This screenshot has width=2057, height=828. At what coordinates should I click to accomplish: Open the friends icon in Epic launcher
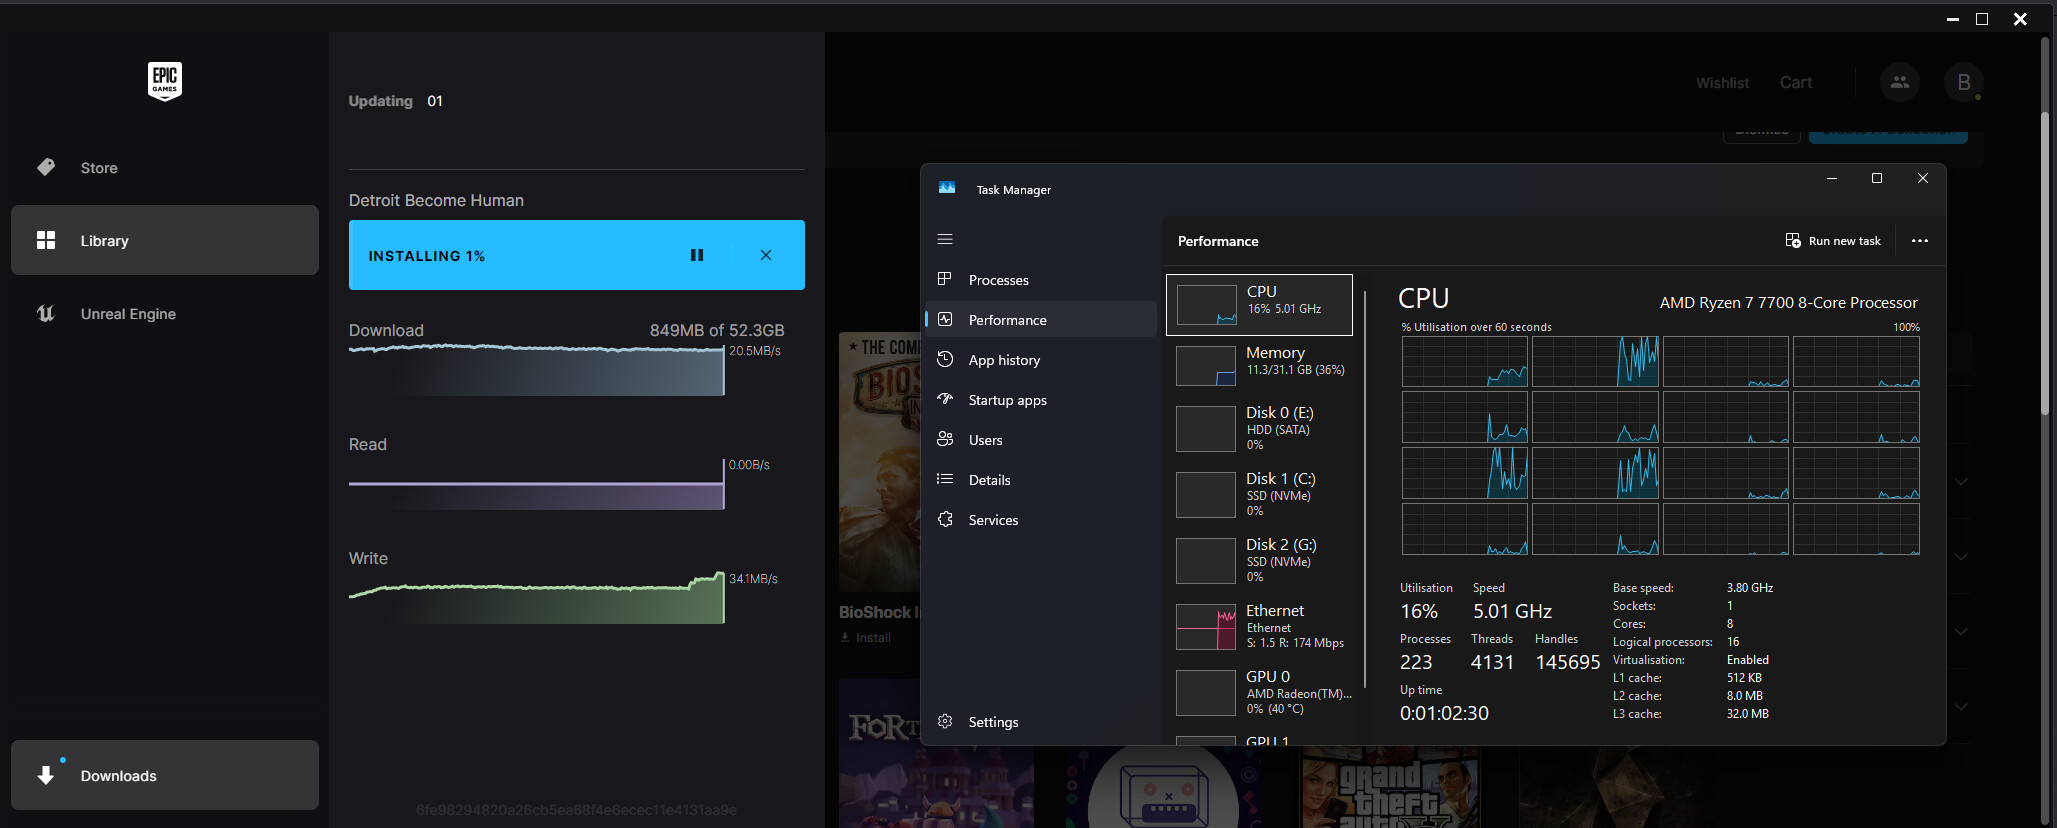1900,82
